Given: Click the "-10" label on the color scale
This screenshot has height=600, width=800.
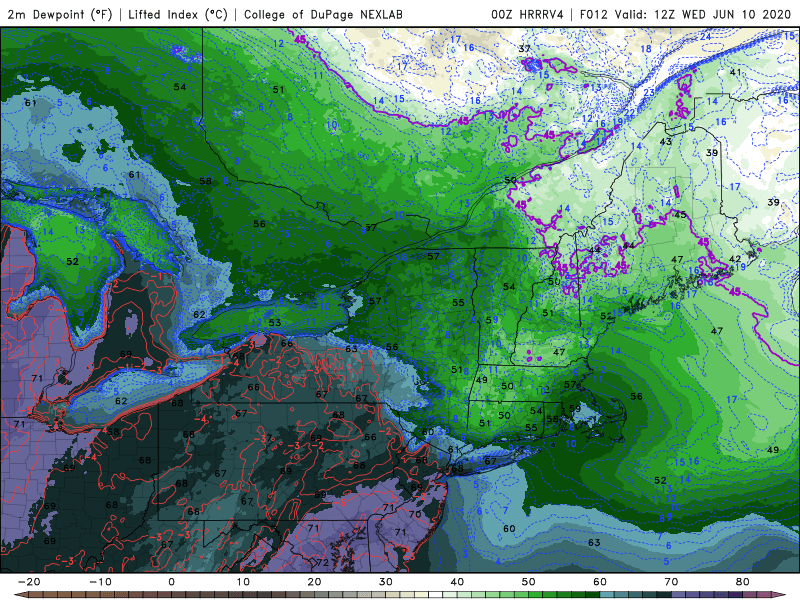Looking at the screenshot, I should (100, 582).
